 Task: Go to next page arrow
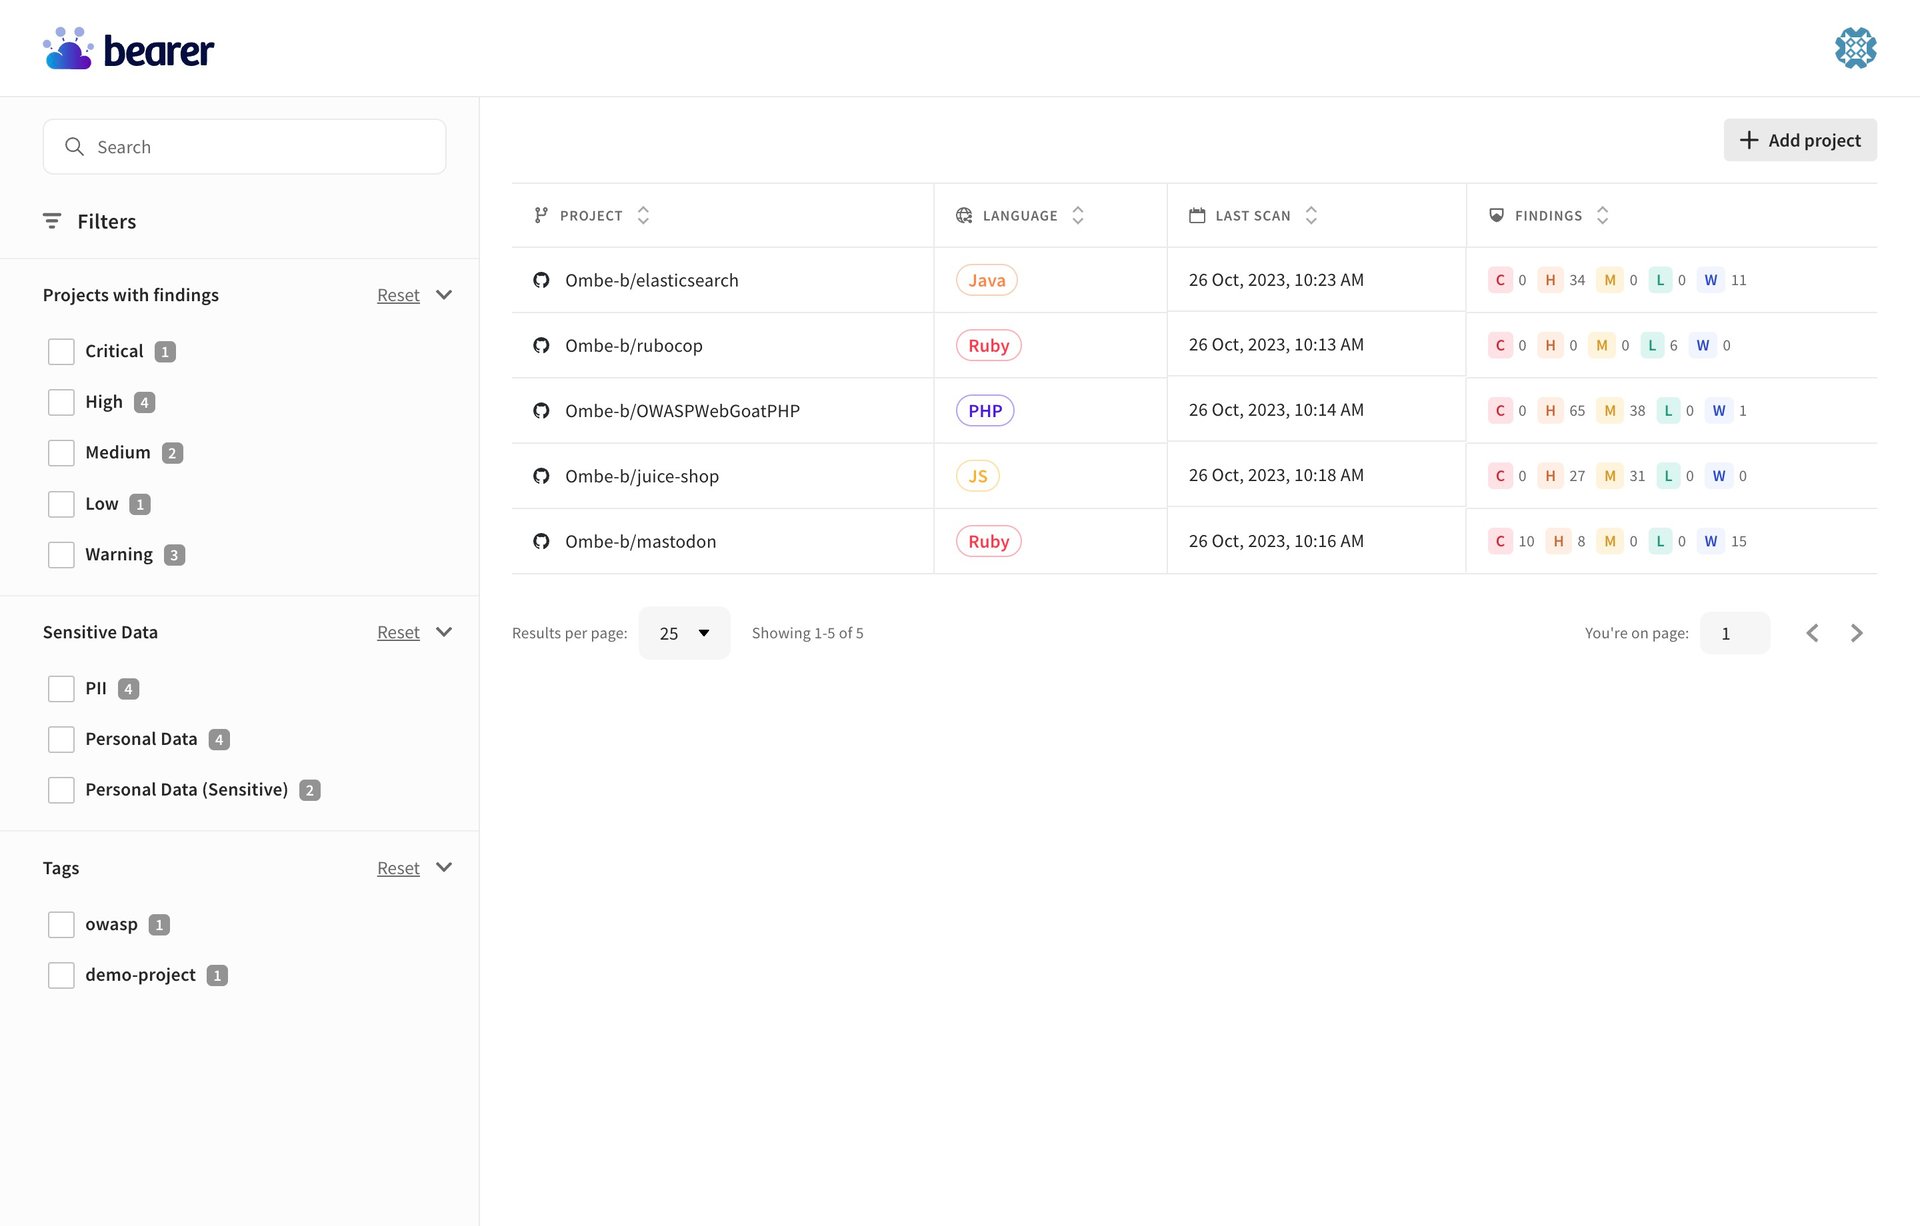1856,633
